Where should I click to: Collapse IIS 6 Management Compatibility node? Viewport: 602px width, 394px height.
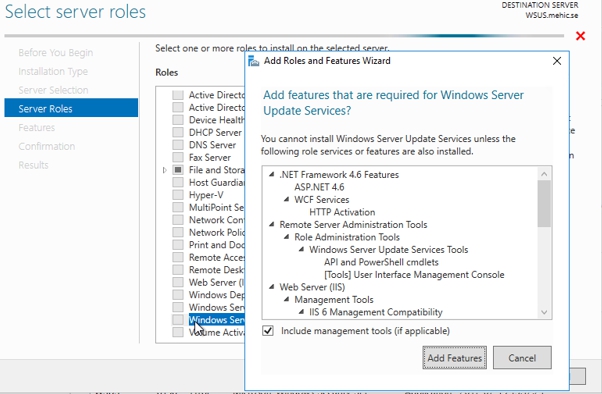tap(301, 312)
